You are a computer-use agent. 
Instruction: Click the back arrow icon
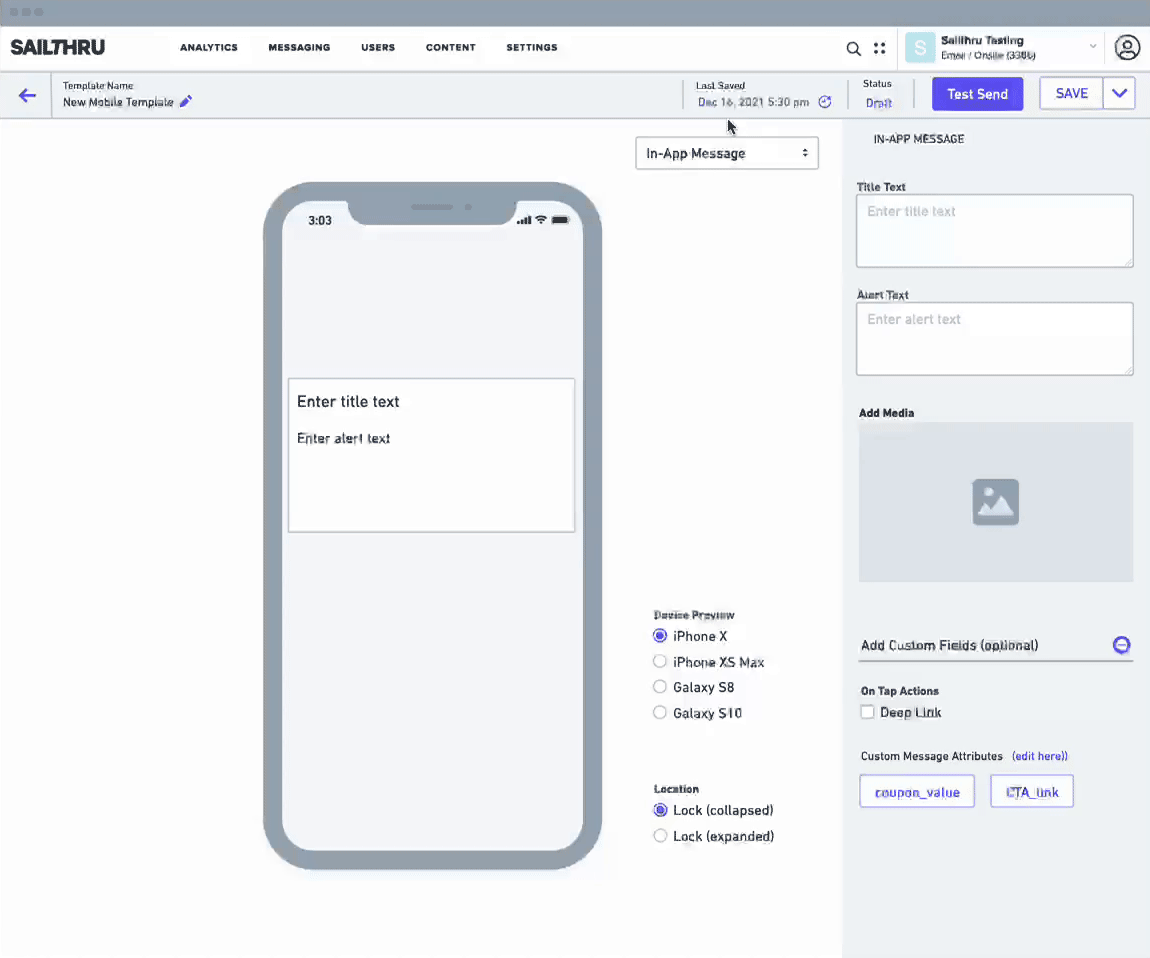click(x=27, y=96)
